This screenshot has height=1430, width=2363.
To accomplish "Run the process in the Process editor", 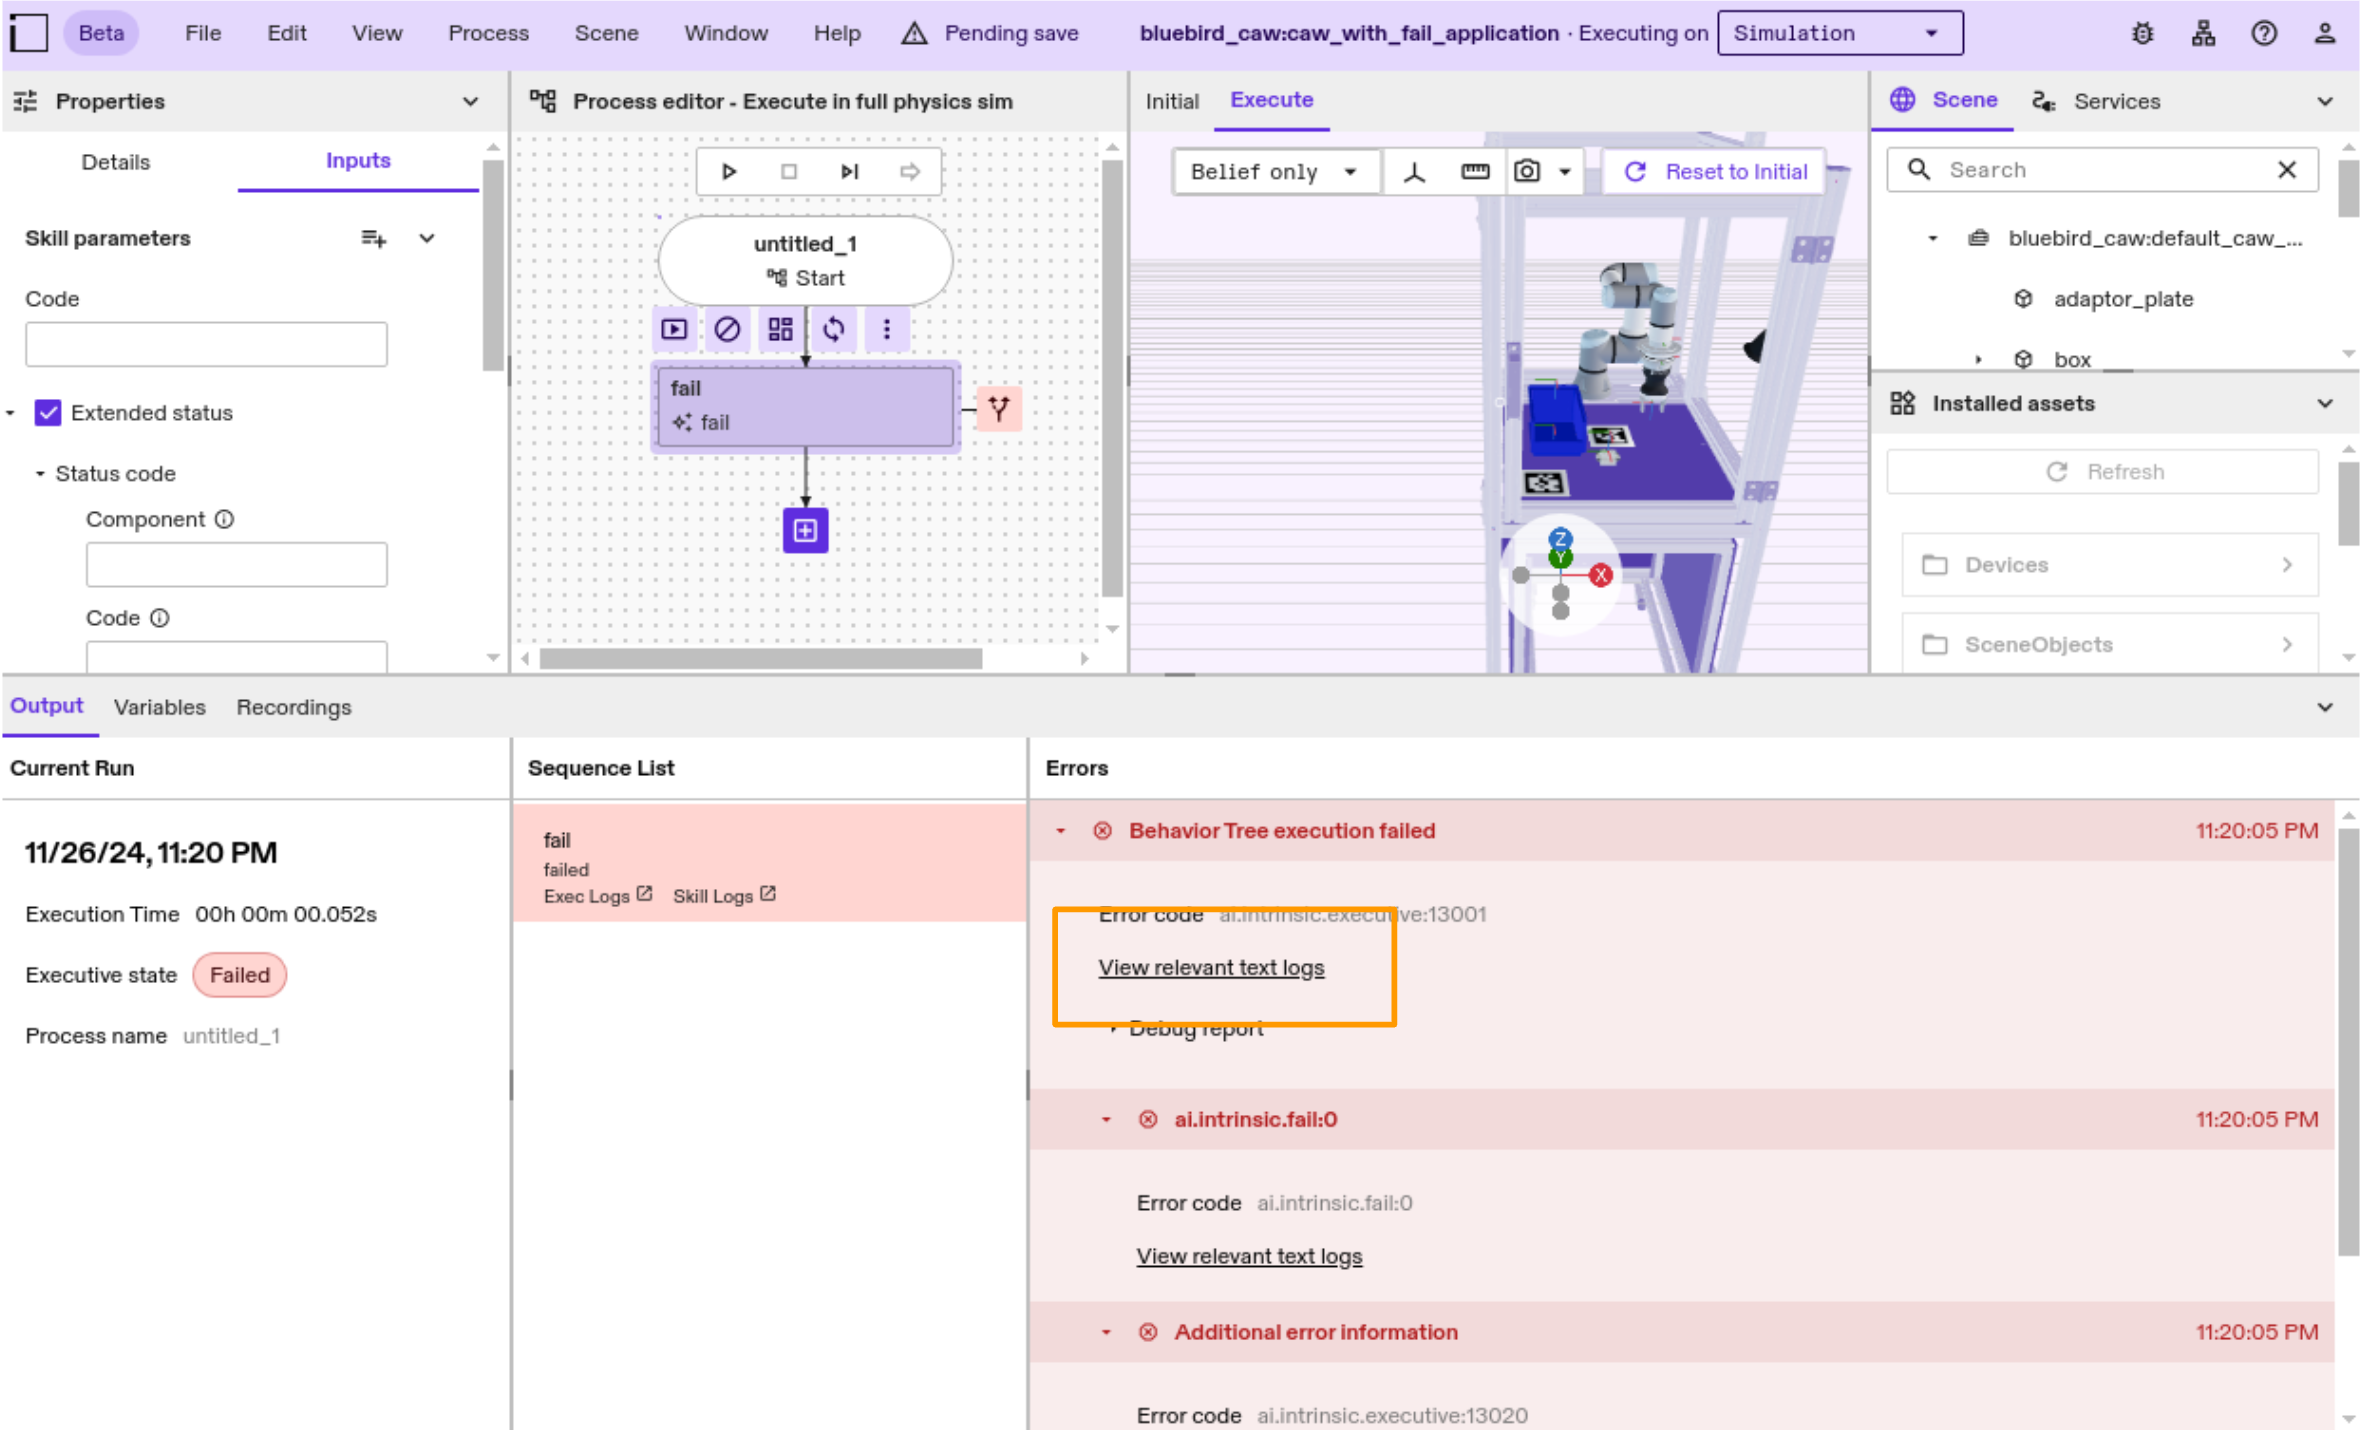I will [x=729, y=171].
